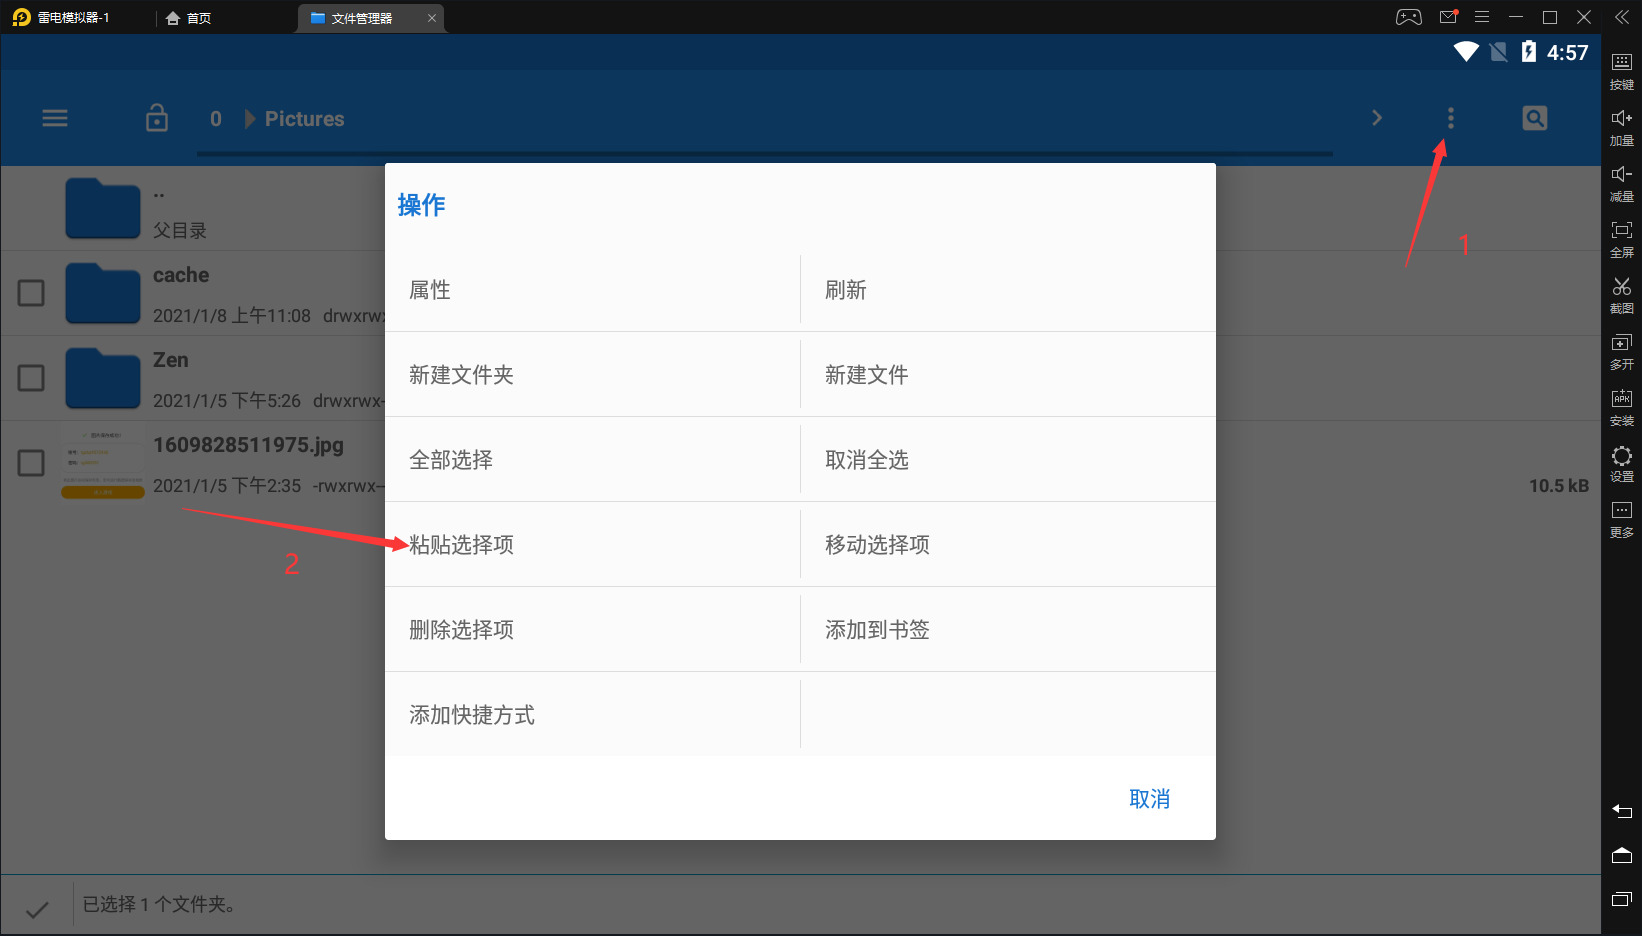Open the three-dot overflow menu
The image size is (1642, 936).
click(1450, 118)
